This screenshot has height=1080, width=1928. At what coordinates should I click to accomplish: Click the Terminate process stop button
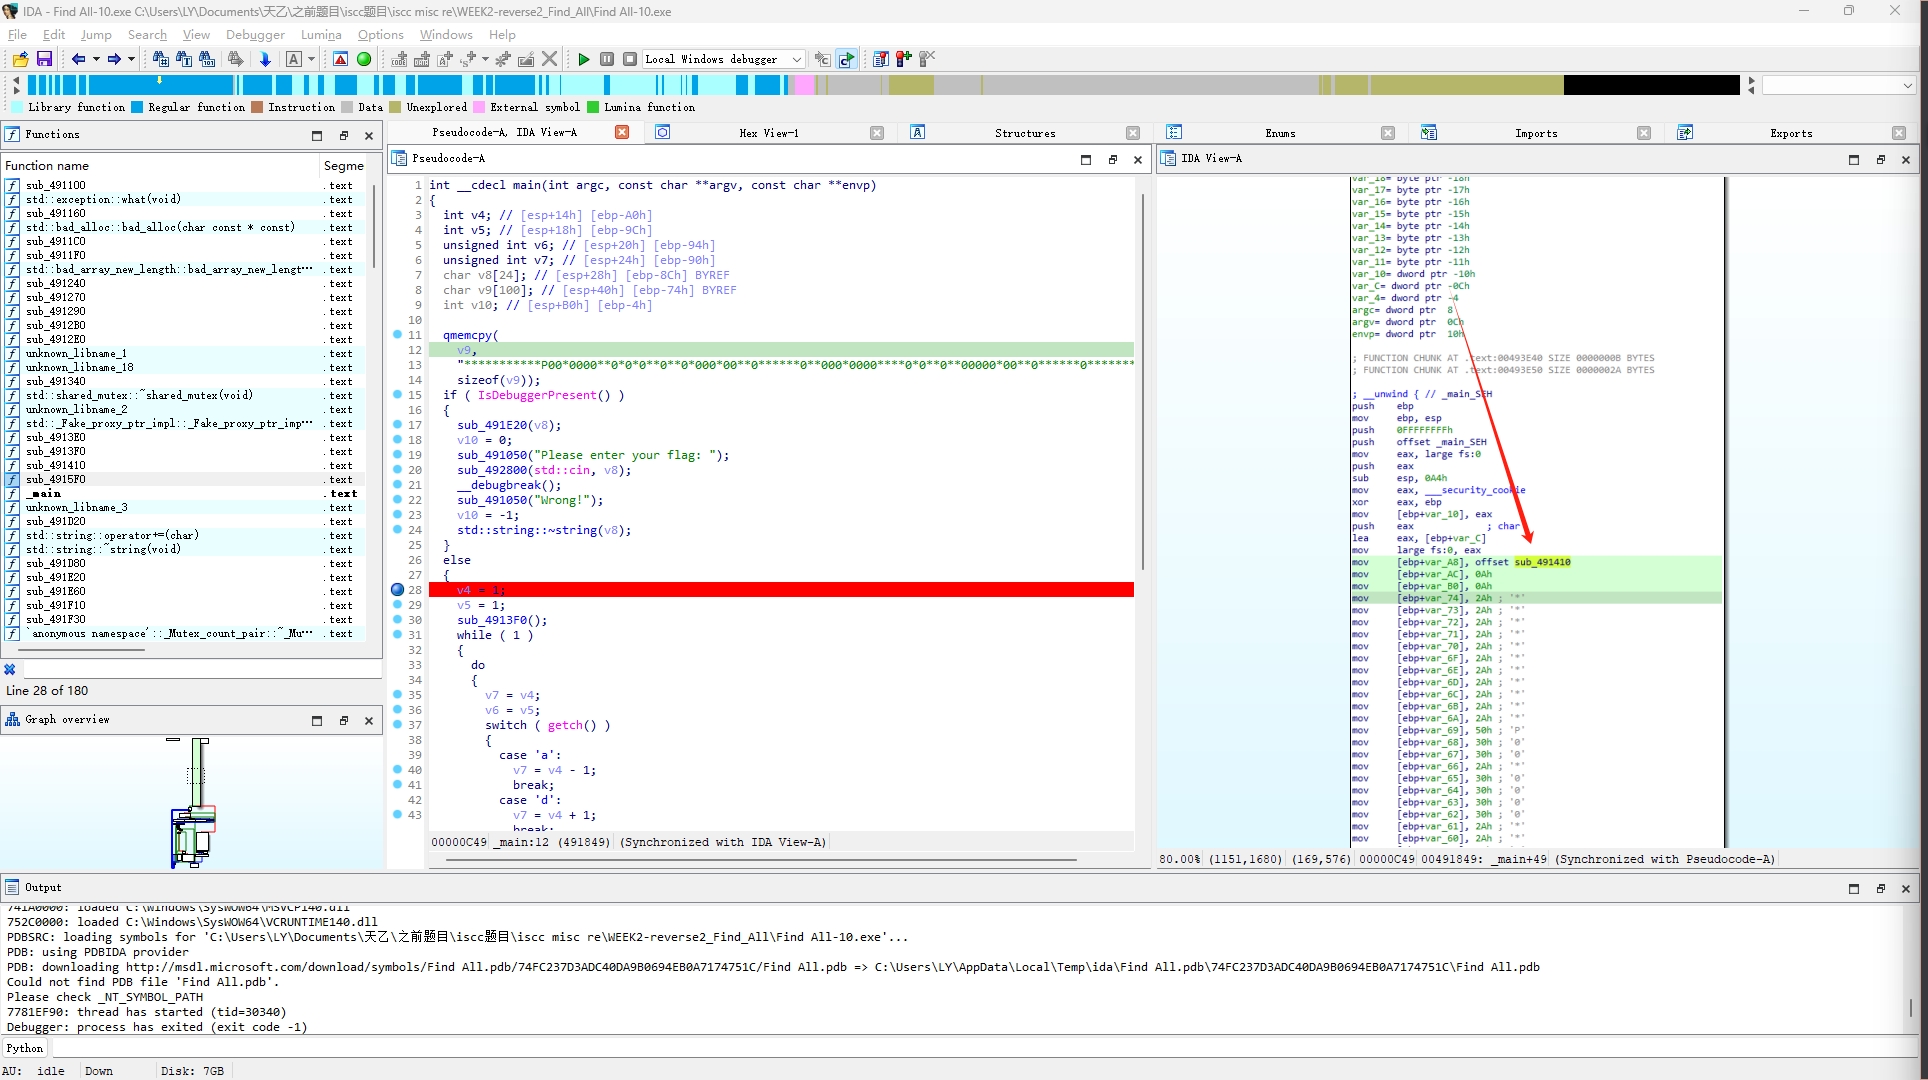pos(630,59)
